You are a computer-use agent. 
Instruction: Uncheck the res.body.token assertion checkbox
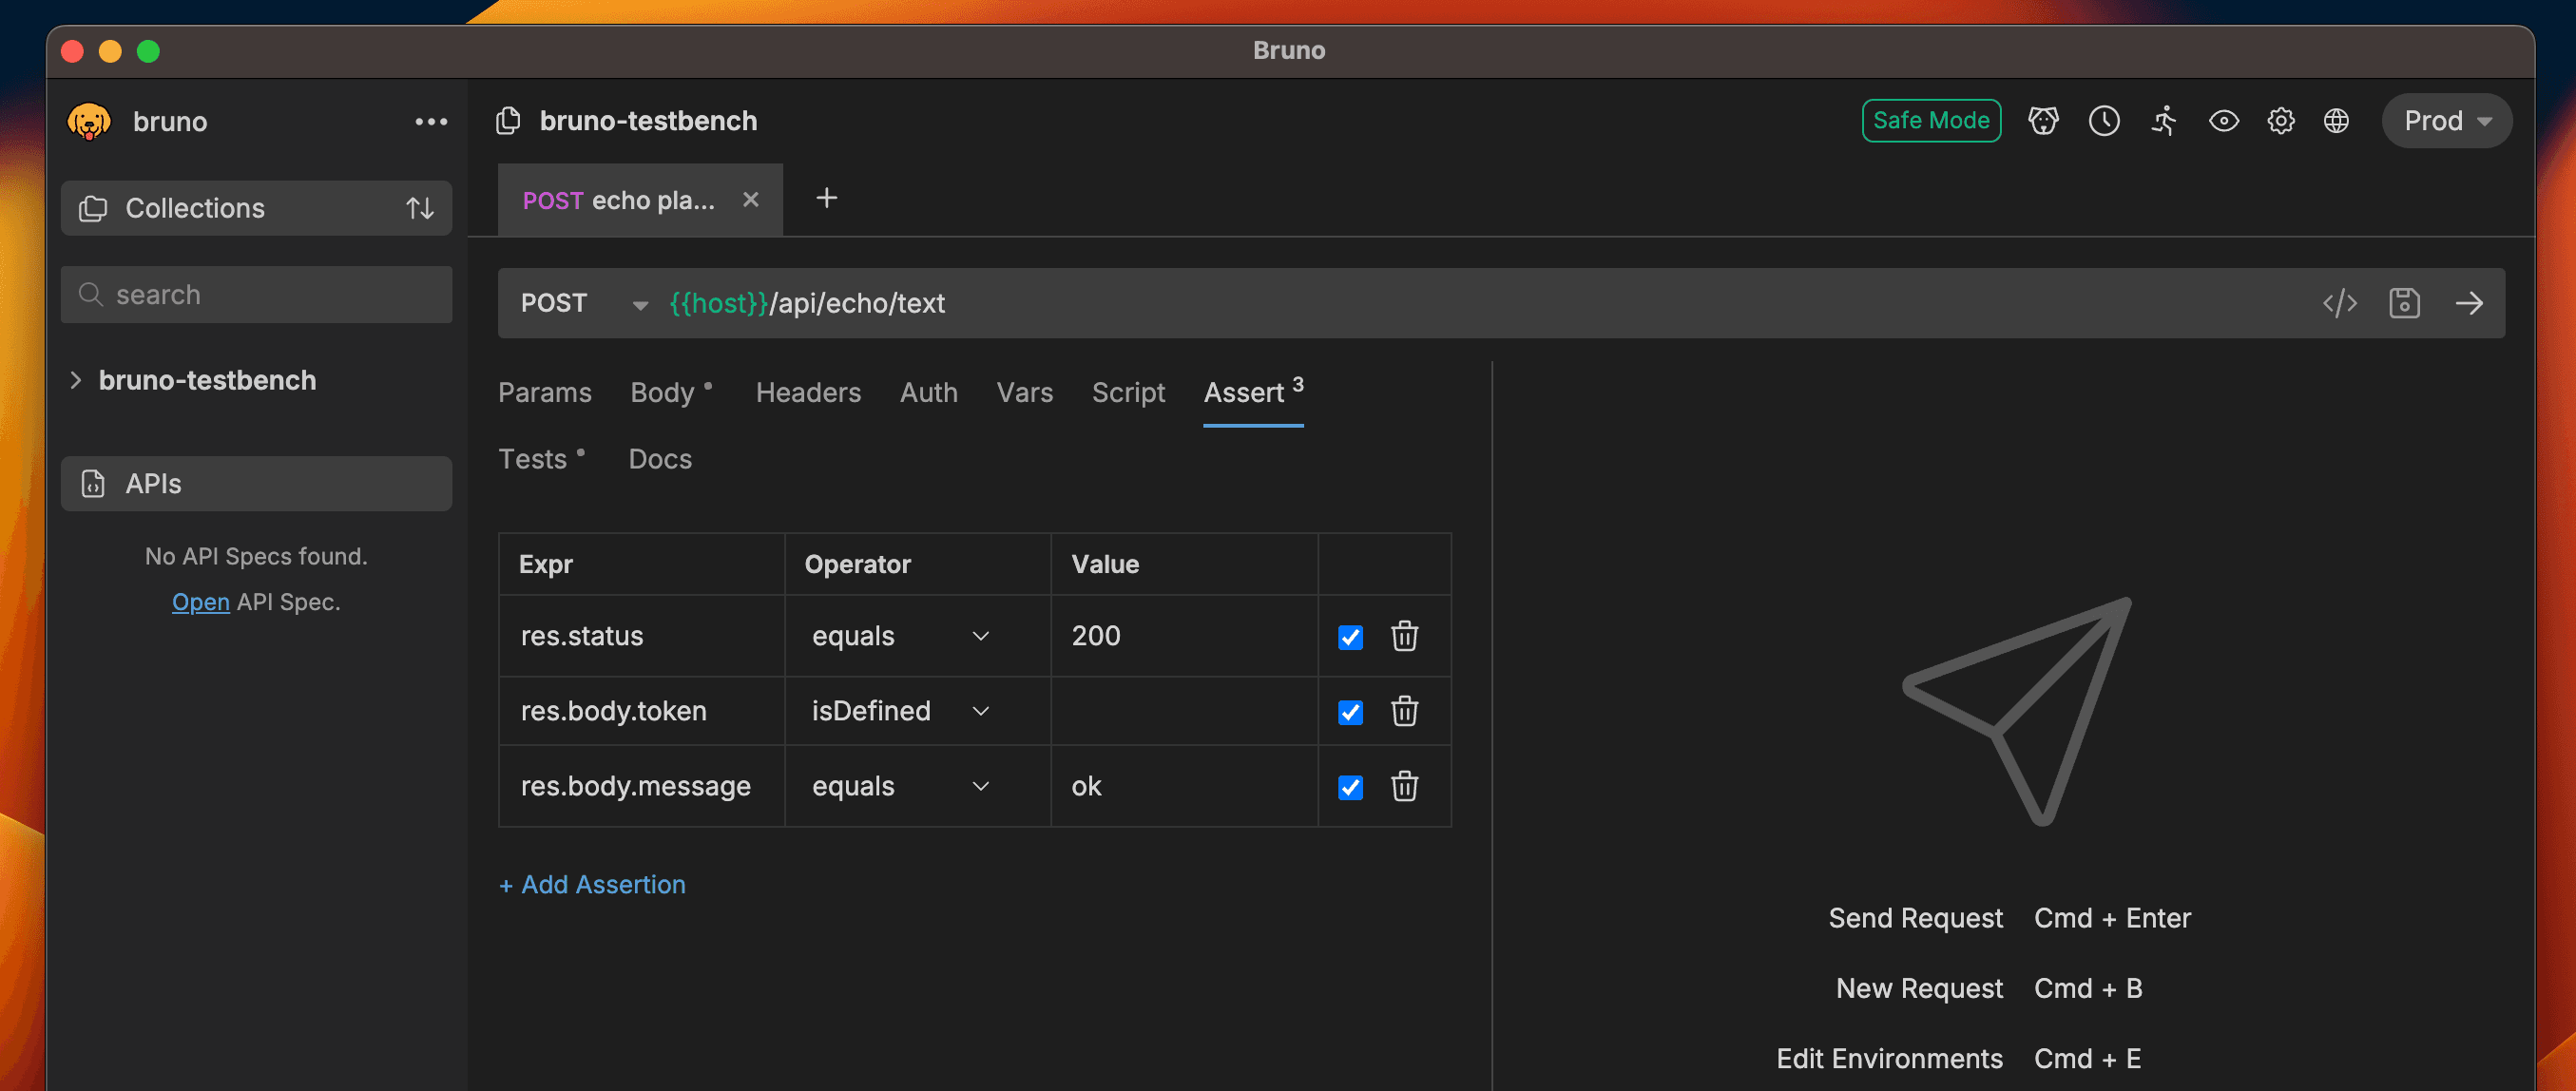(x=1350, y=712)
